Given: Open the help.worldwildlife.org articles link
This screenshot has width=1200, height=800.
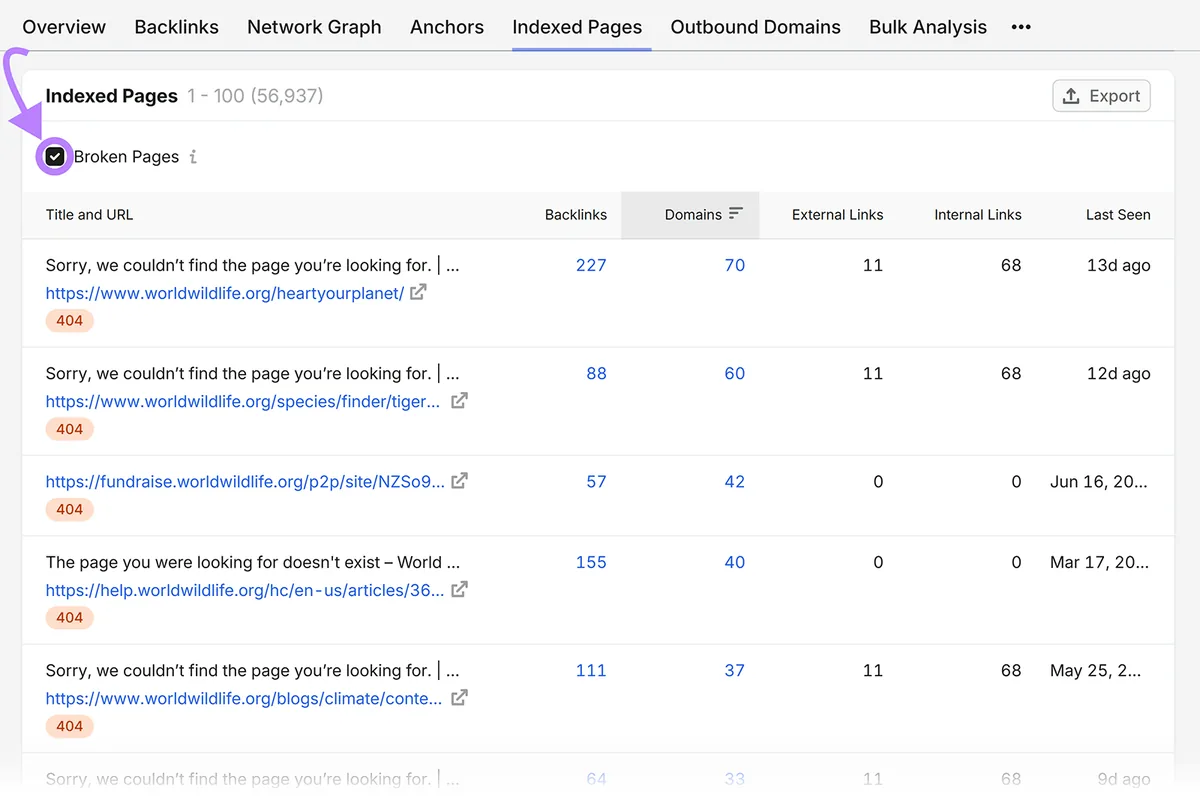Looking at the screenshot, I should 245,590.
